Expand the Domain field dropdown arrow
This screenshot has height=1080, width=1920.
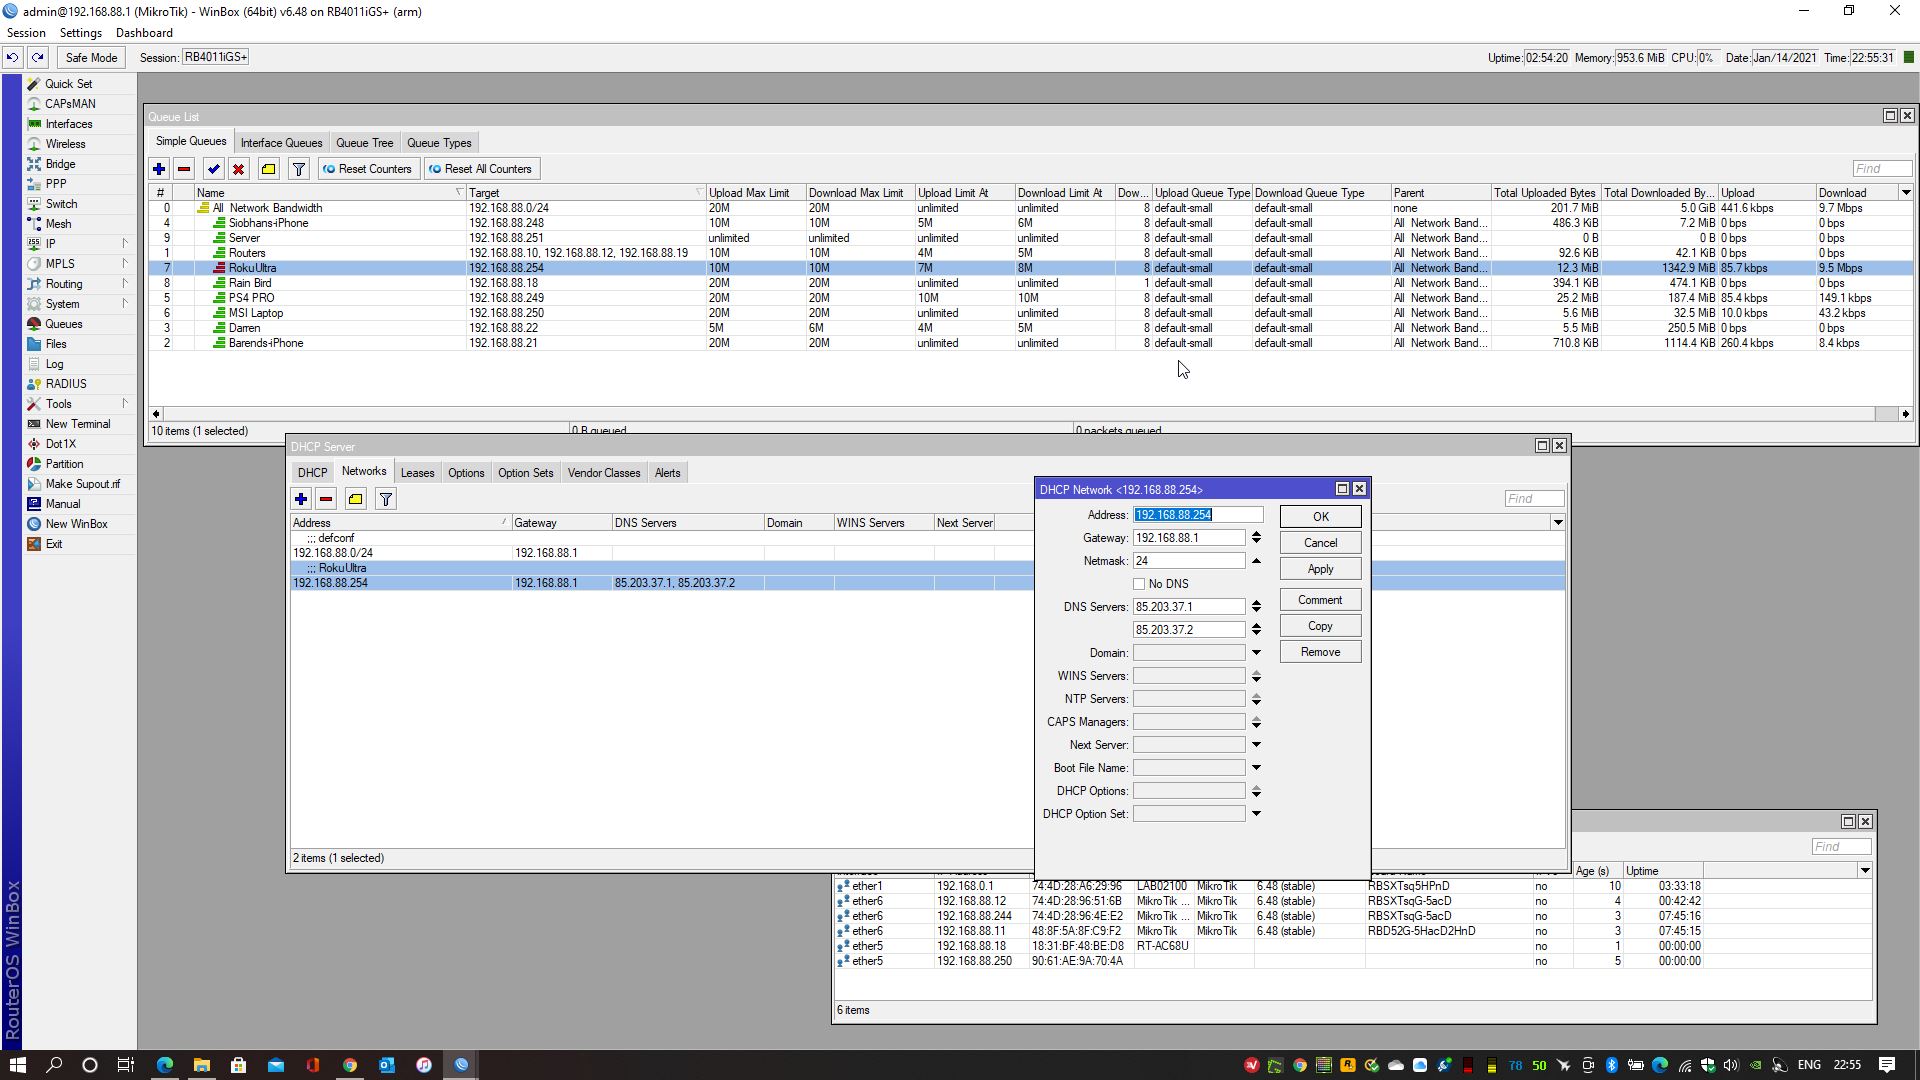pos(1256,653)
